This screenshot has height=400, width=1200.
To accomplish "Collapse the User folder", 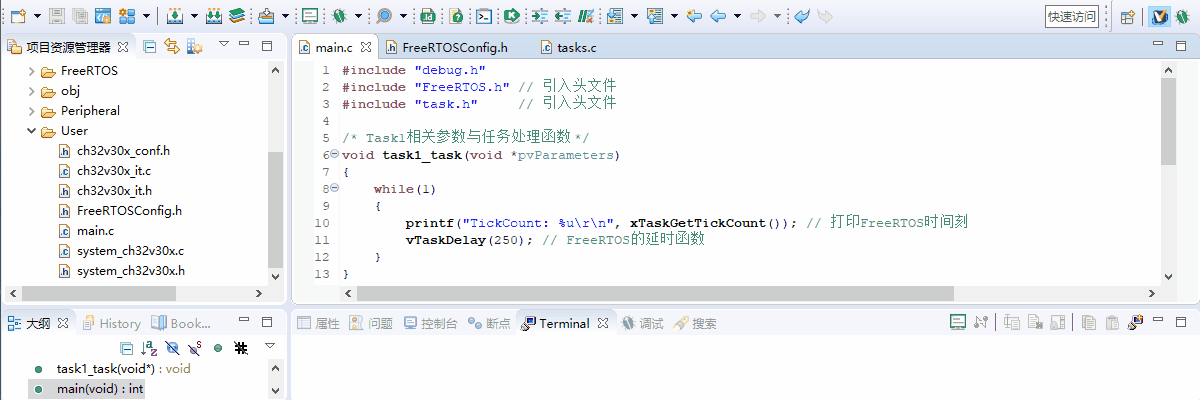I will (x=32, y=131).
